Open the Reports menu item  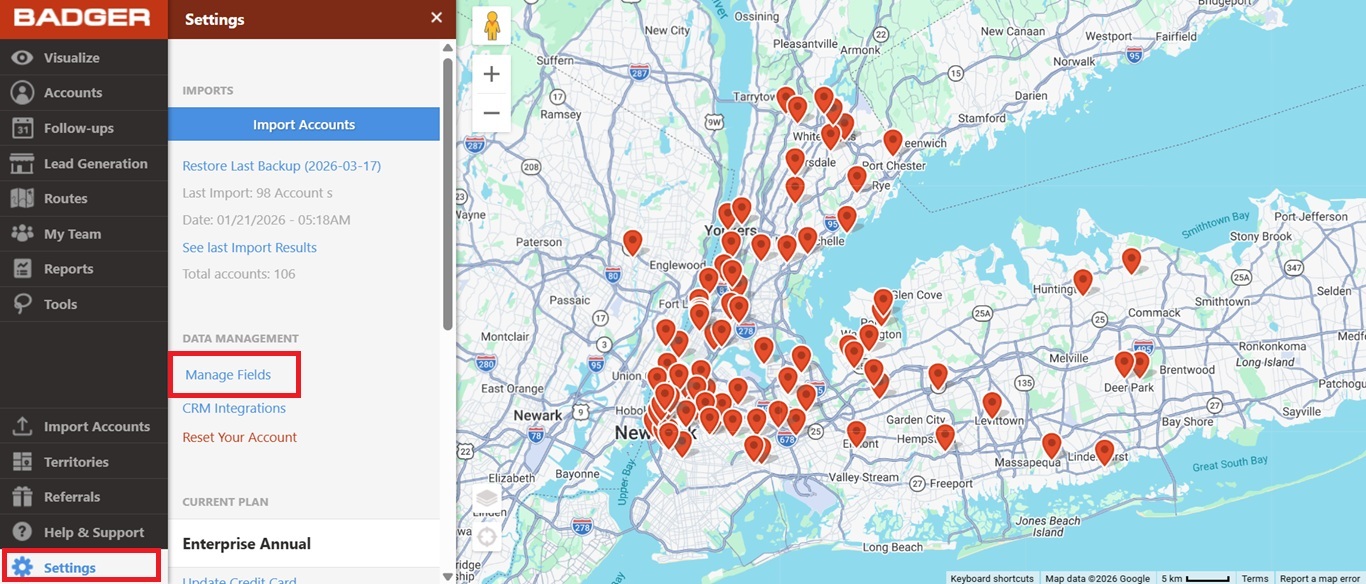click(x=68, y=269)
